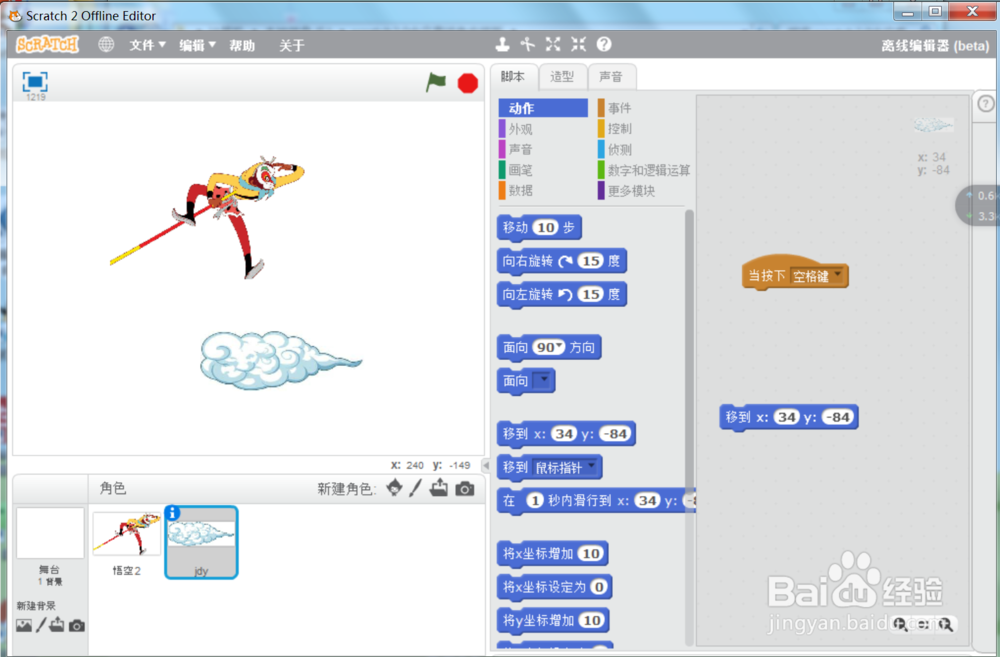
Task: Open the 文件 menu
Action: click(147, 45)
